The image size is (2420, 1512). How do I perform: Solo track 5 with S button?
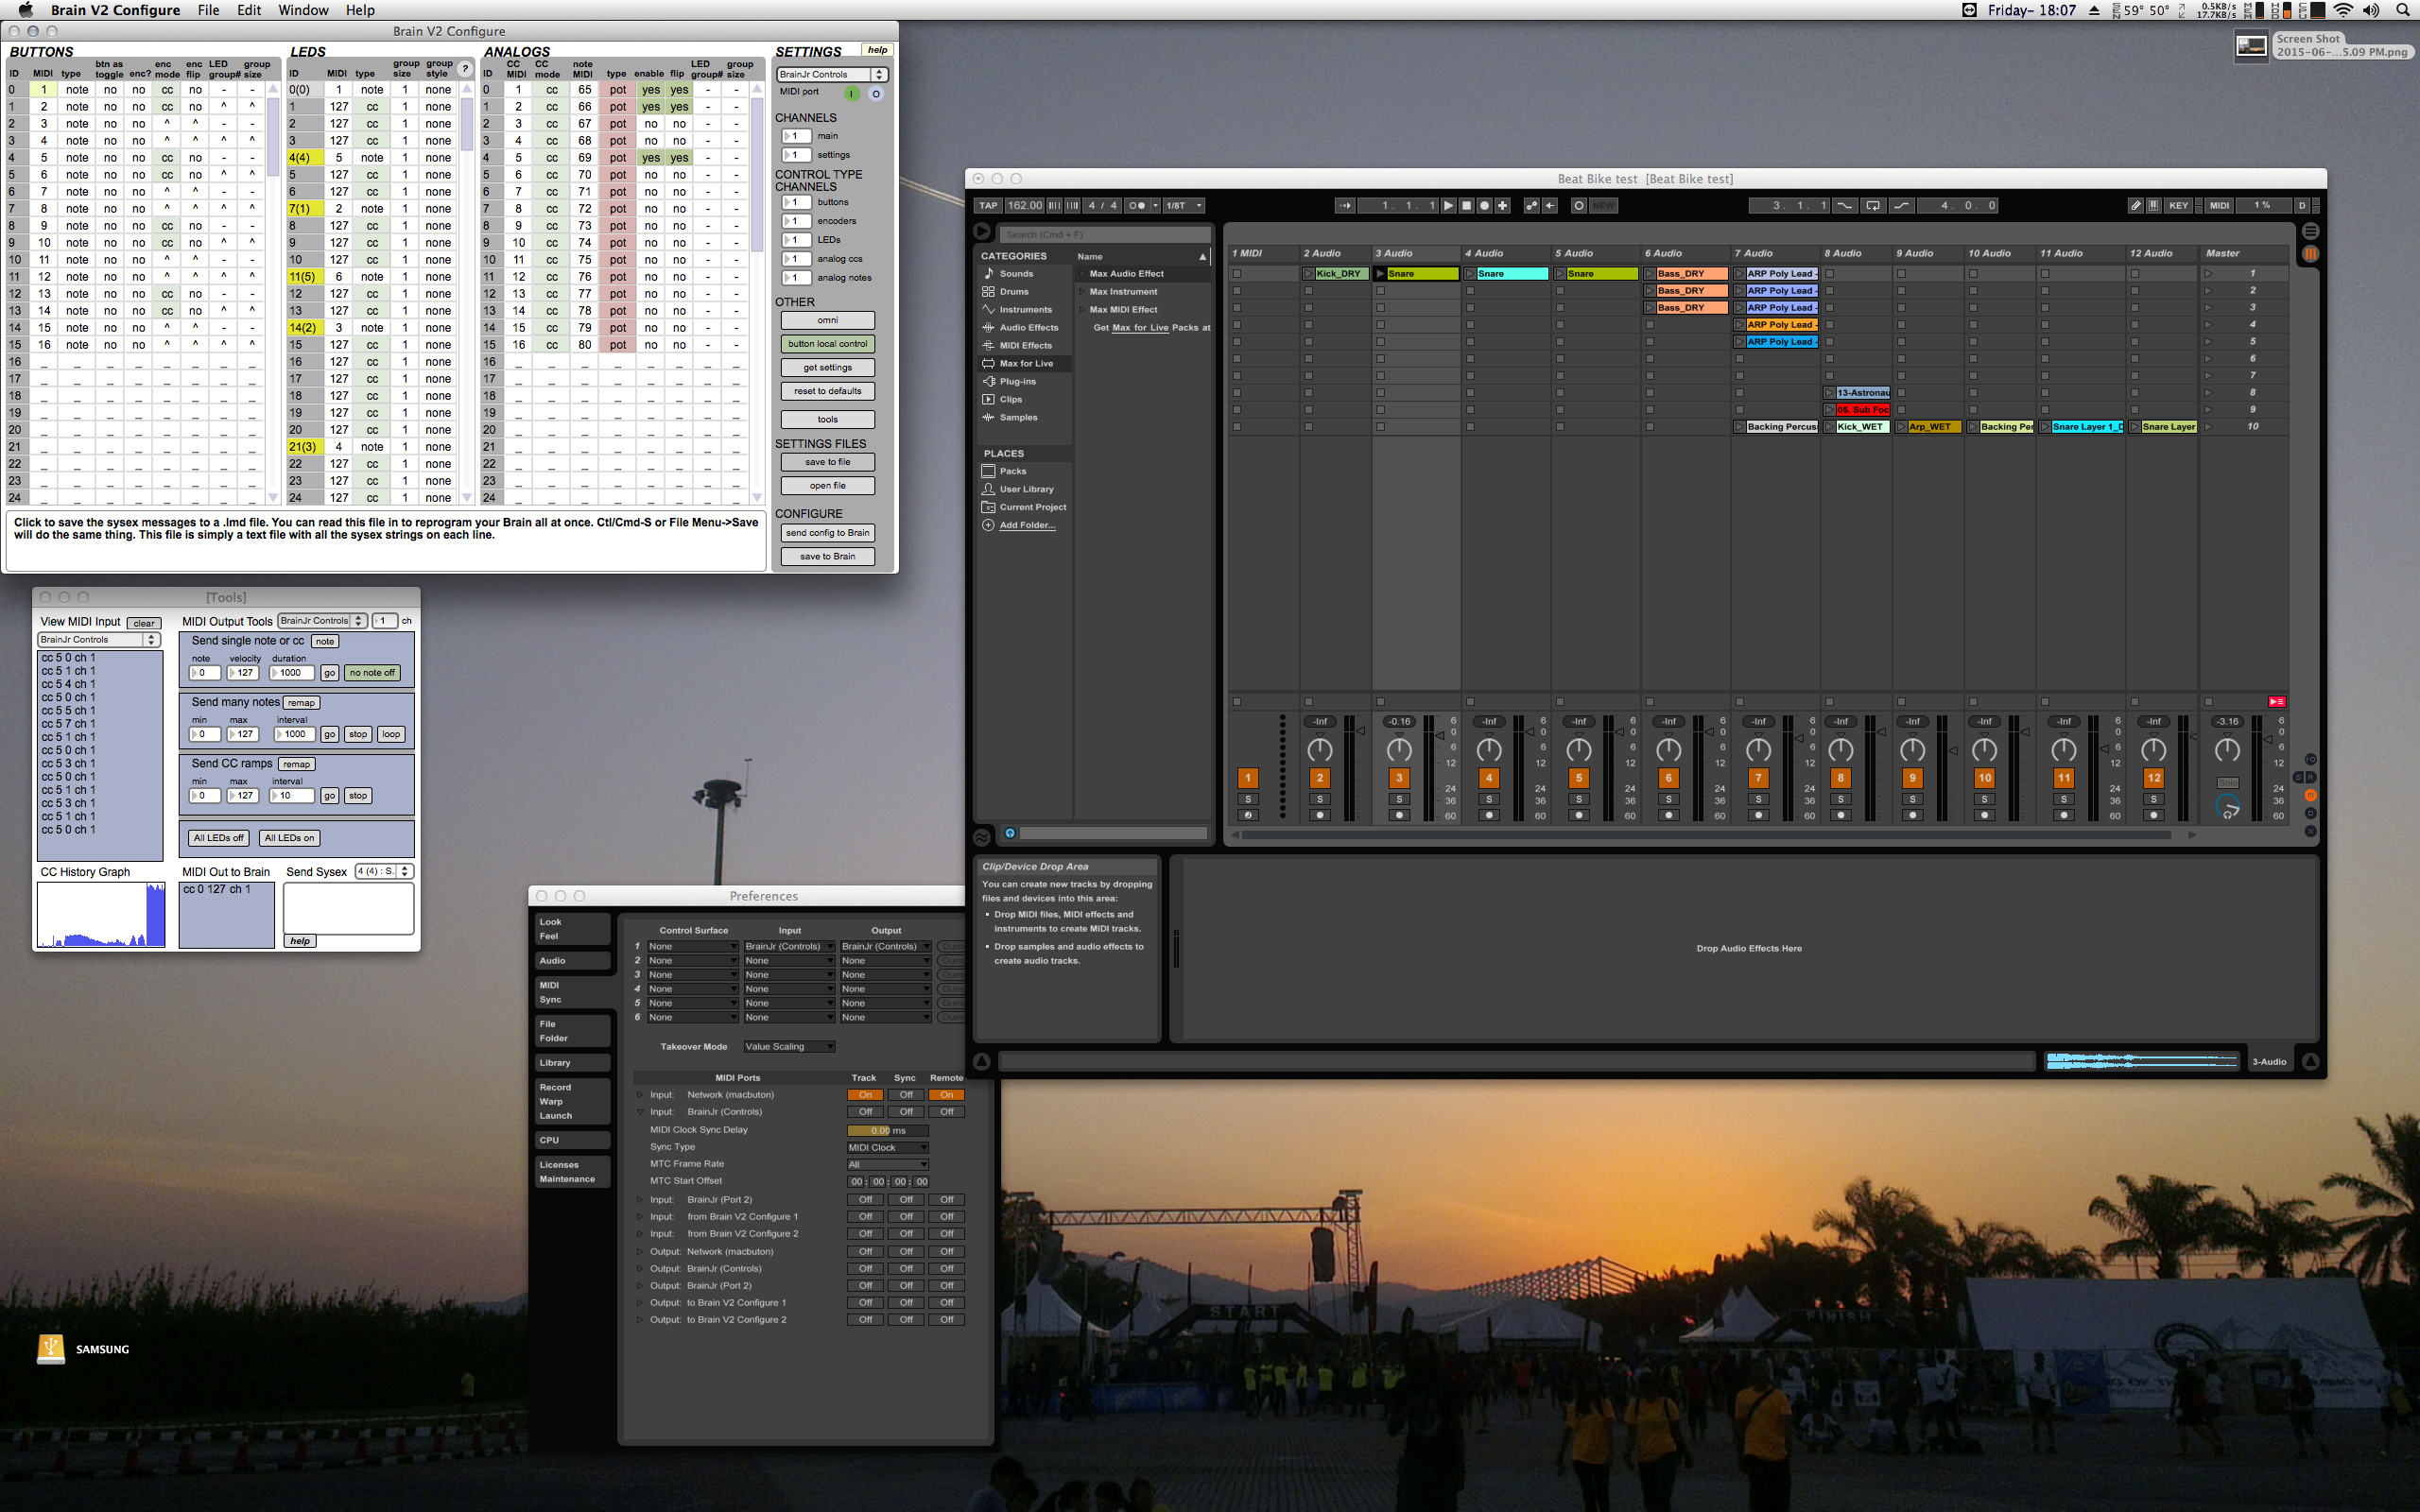[x=1578, y=799]
